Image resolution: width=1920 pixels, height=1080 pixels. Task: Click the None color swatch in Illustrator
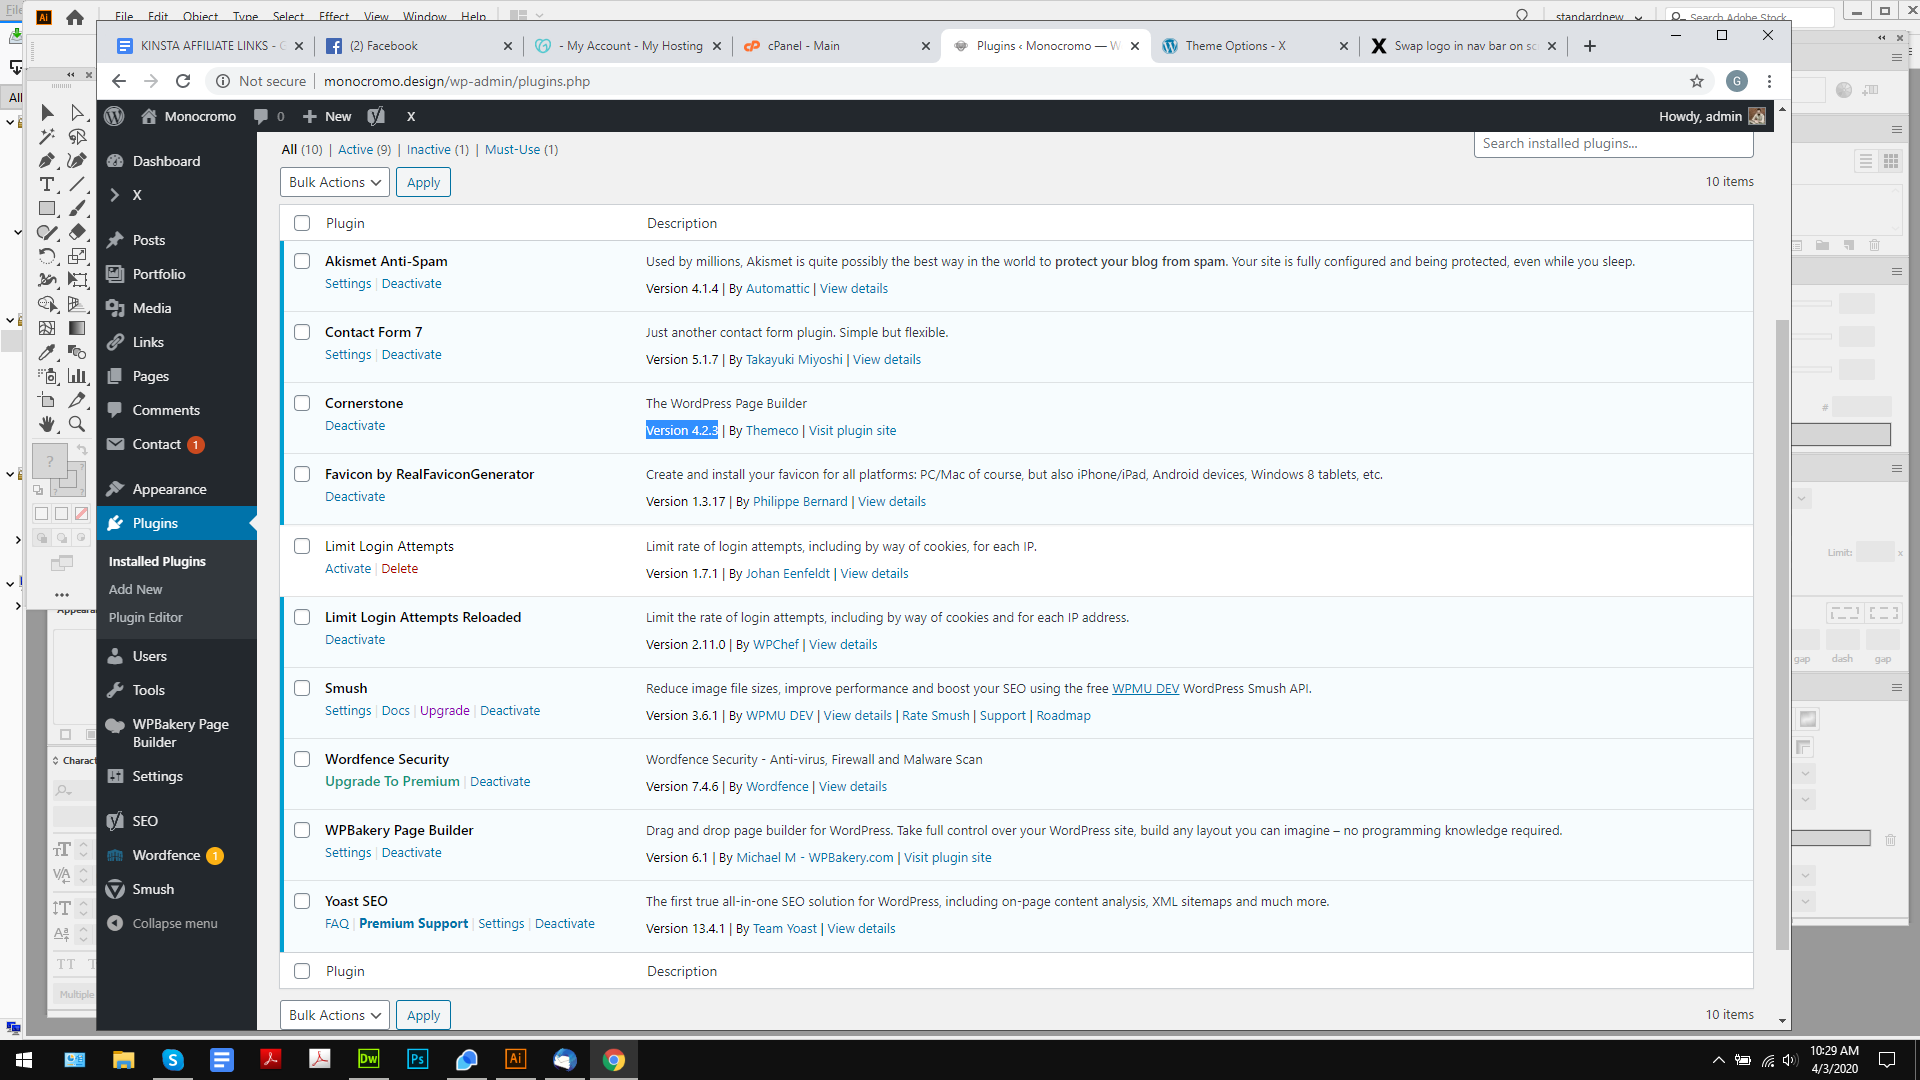81,513
